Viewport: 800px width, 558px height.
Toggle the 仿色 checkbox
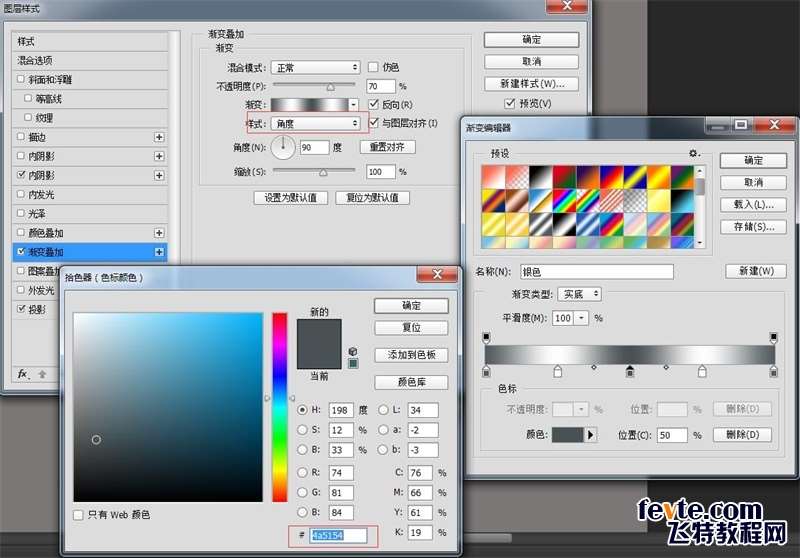coord(373,67)
